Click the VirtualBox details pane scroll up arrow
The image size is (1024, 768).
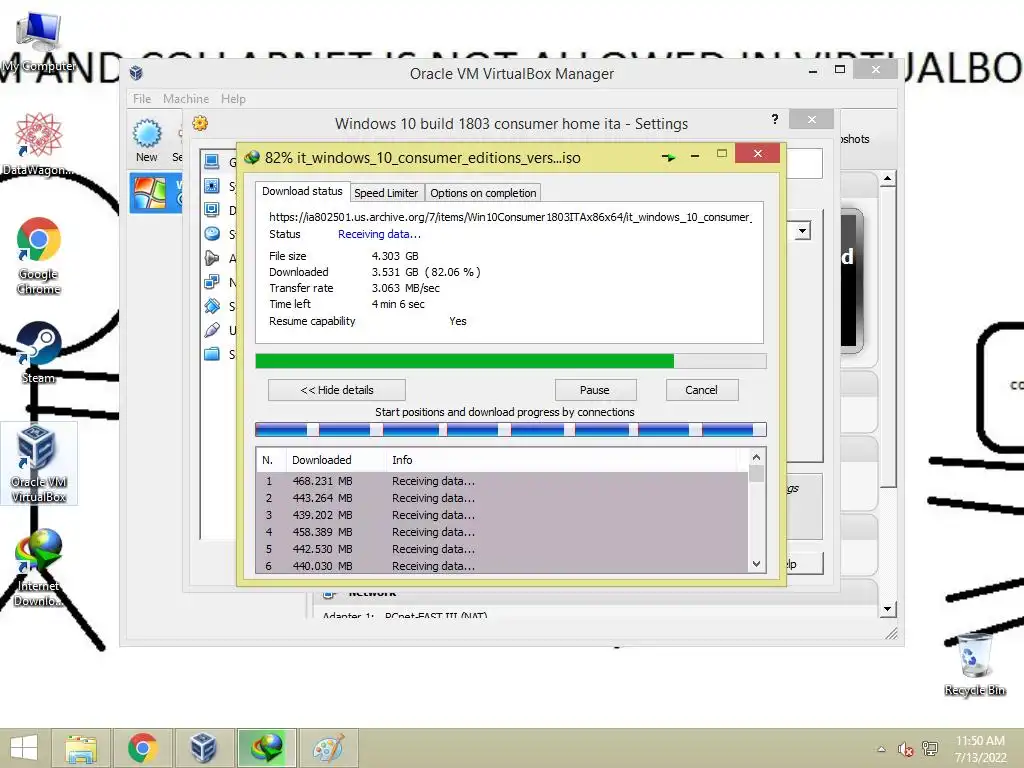tap(888, 178)
